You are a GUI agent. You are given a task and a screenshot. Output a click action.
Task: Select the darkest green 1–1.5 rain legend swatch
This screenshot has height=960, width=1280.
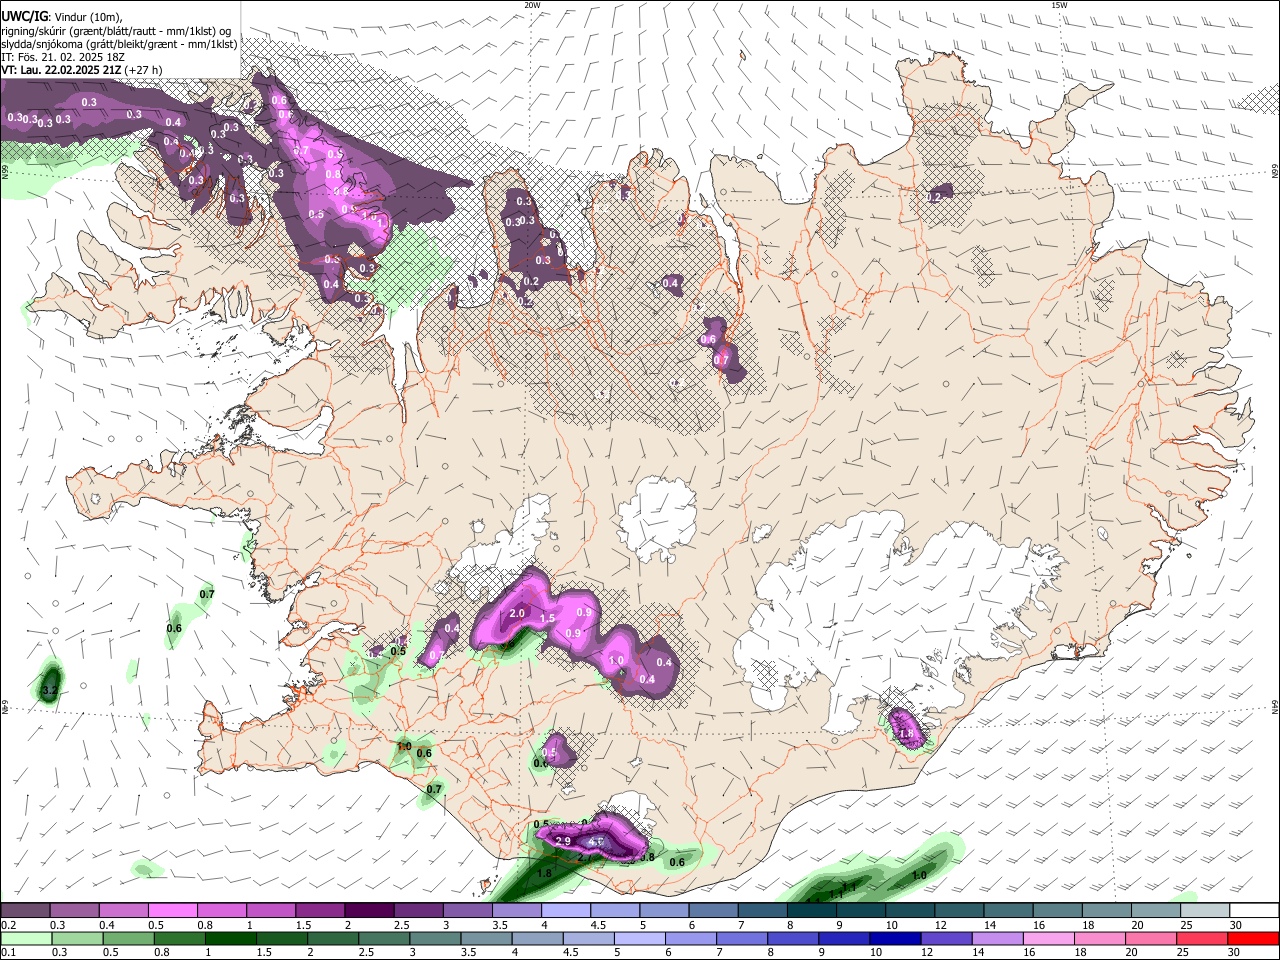230,938
